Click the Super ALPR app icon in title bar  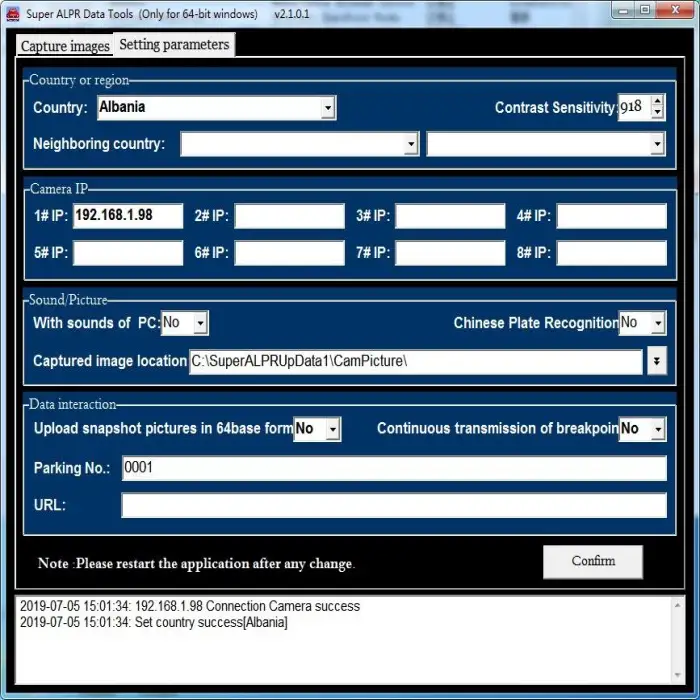coord(13,14)
